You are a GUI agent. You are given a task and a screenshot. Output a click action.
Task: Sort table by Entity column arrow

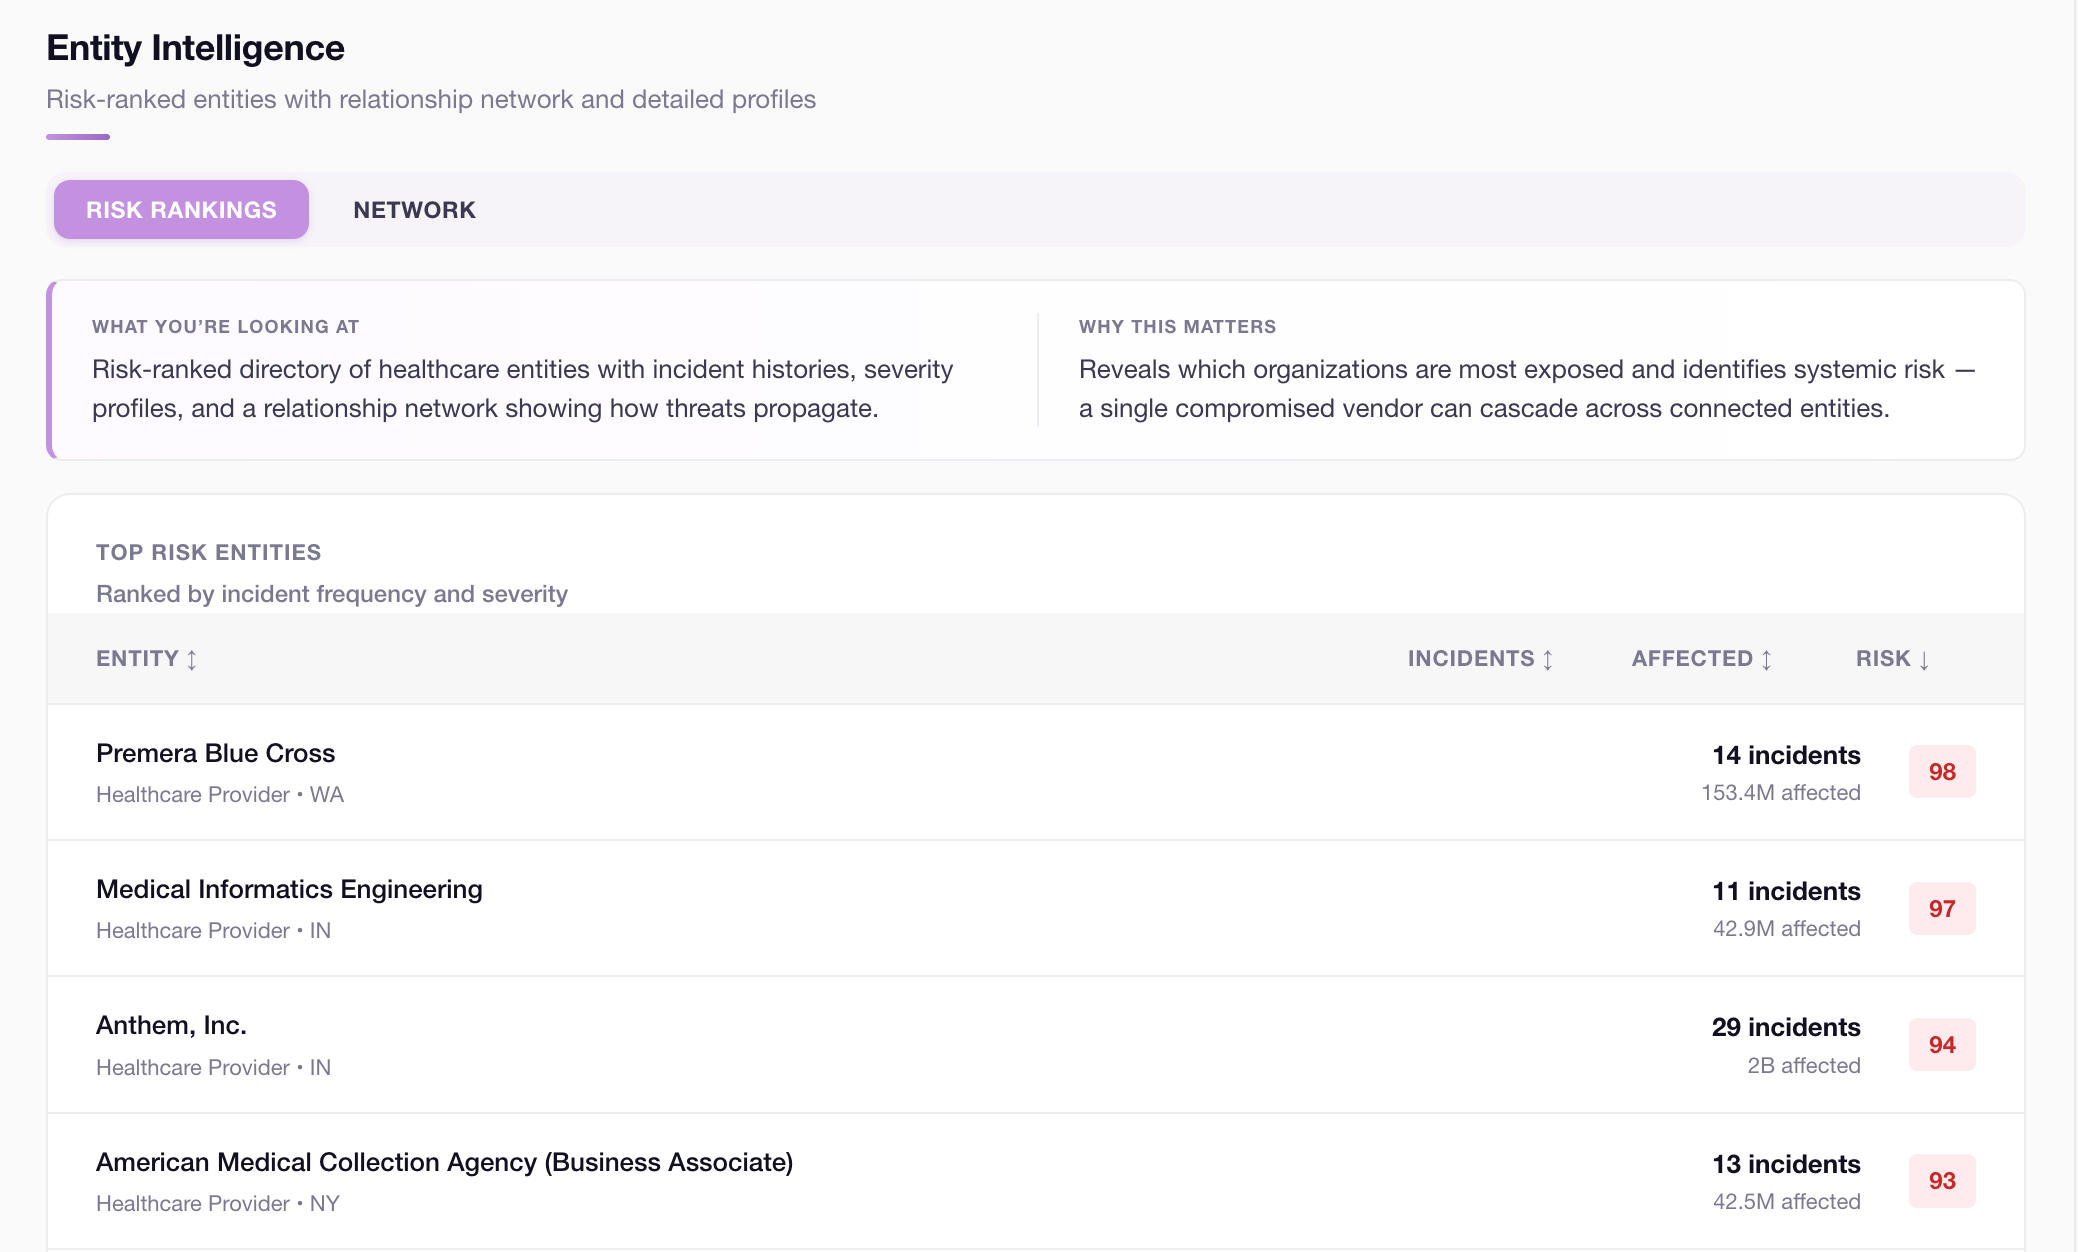click(192, 660)
